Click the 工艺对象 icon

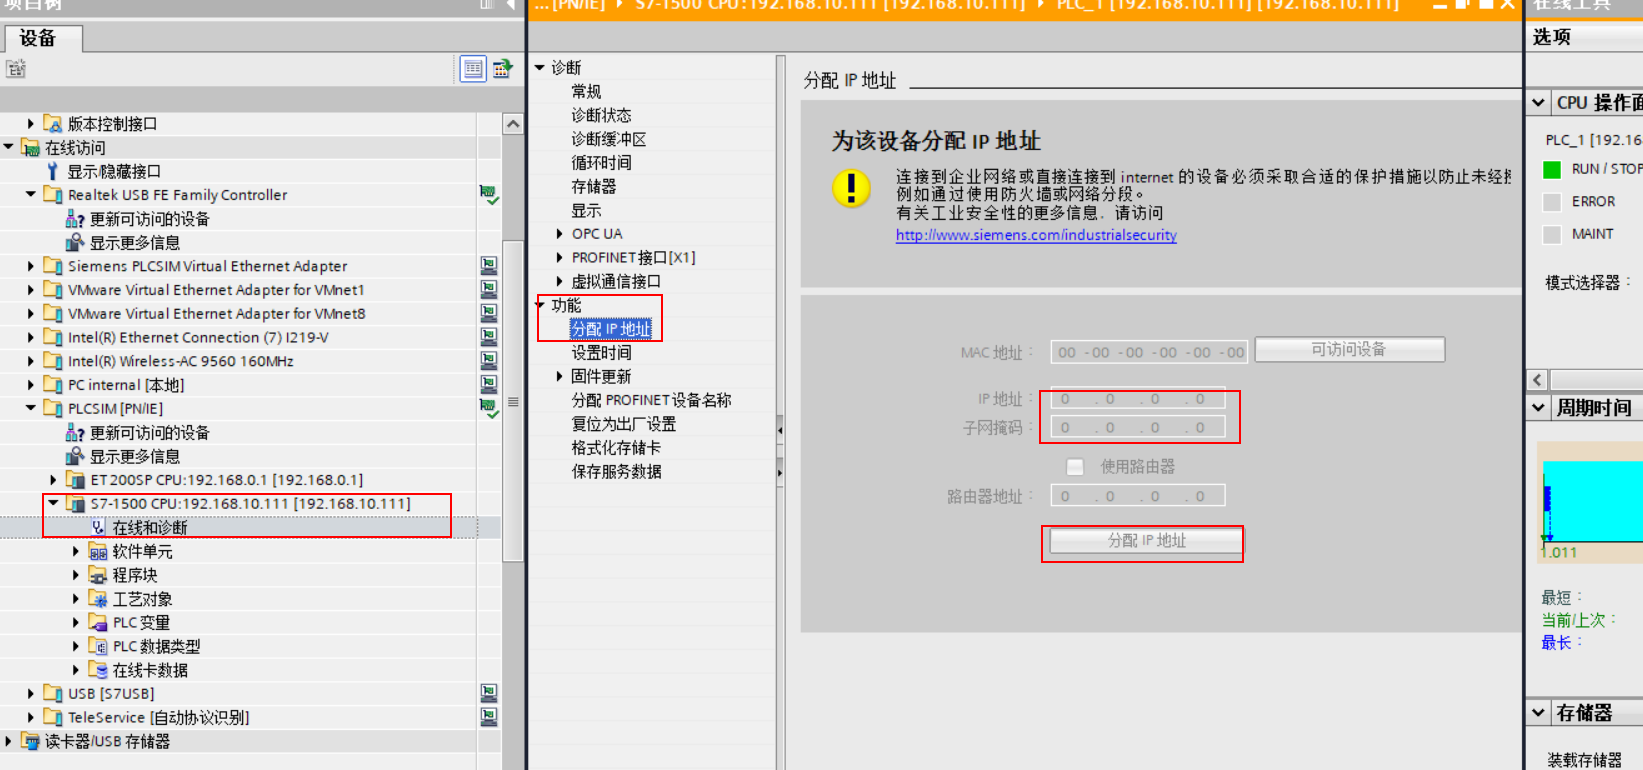point(98,599)
